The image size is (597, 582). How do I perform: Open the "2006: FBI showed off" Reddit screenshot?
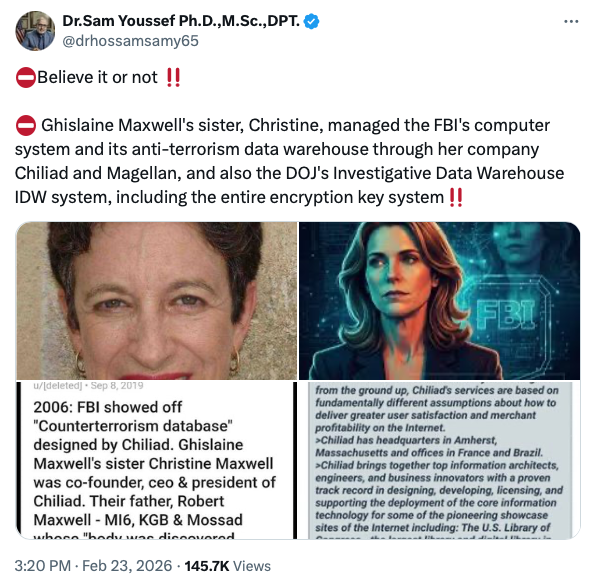click(x=156, y=460)
